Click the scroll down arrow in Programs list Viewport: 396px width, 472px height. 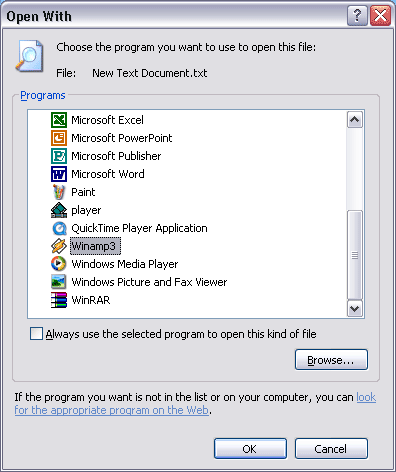click(355, 309)
